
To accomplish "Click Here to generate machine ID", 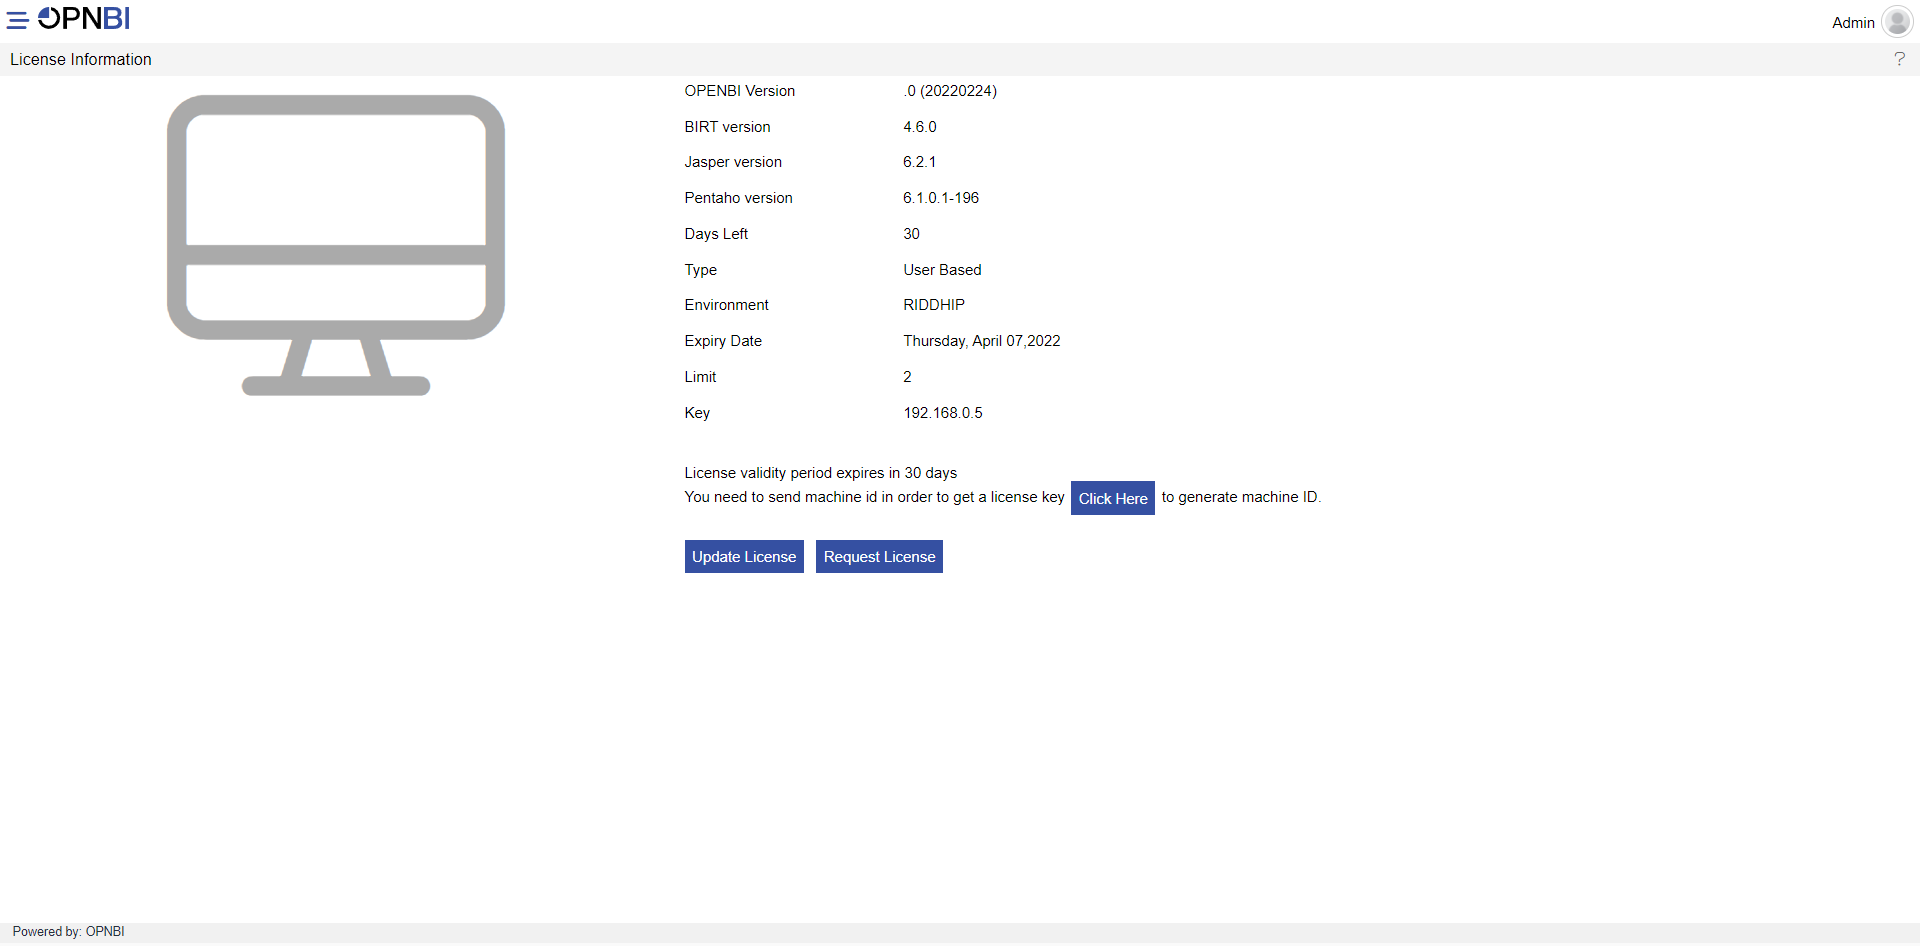I will pyautogui.click(x=1113, y=498).
